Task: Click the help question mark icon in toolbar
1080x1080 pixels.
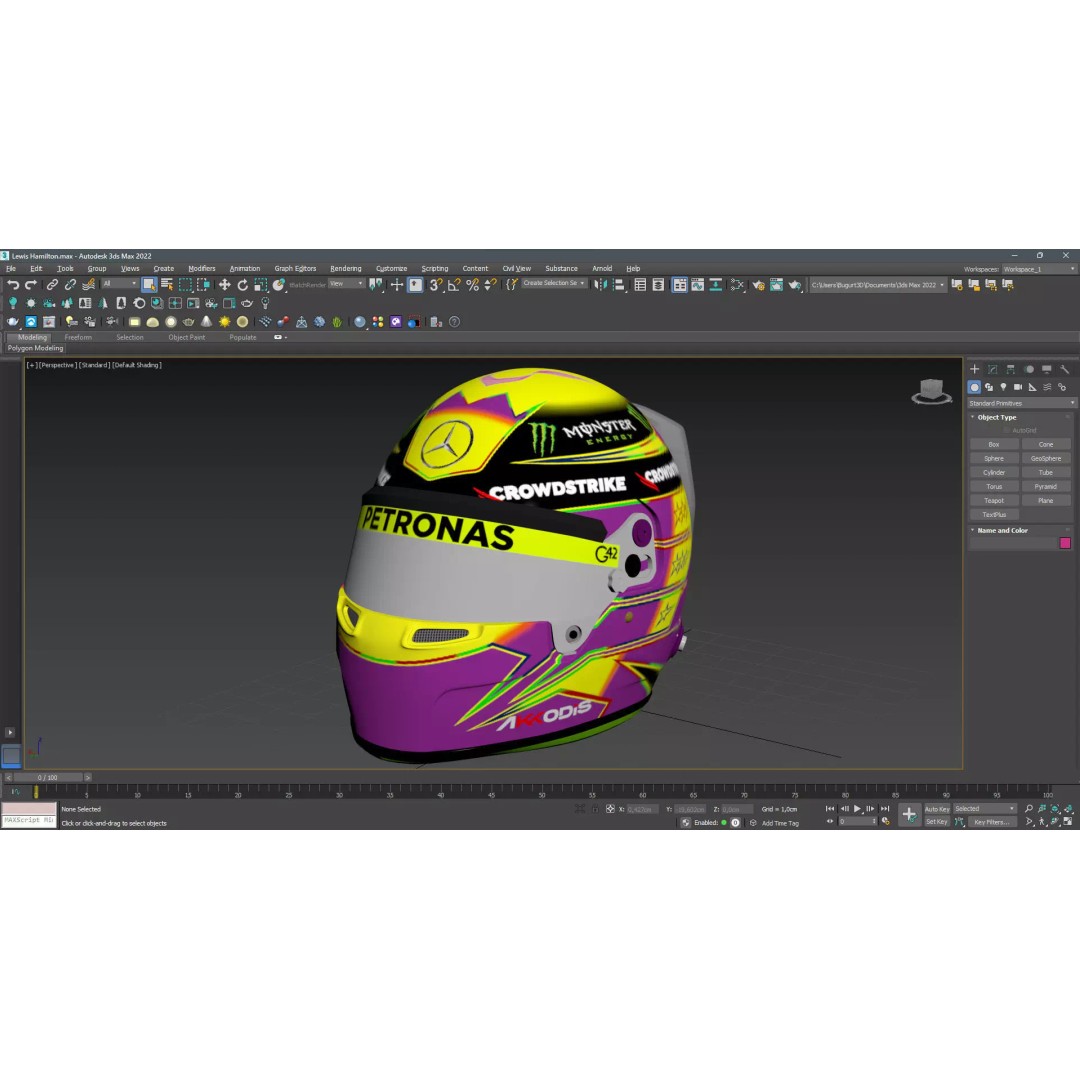Action: [455, 322]
